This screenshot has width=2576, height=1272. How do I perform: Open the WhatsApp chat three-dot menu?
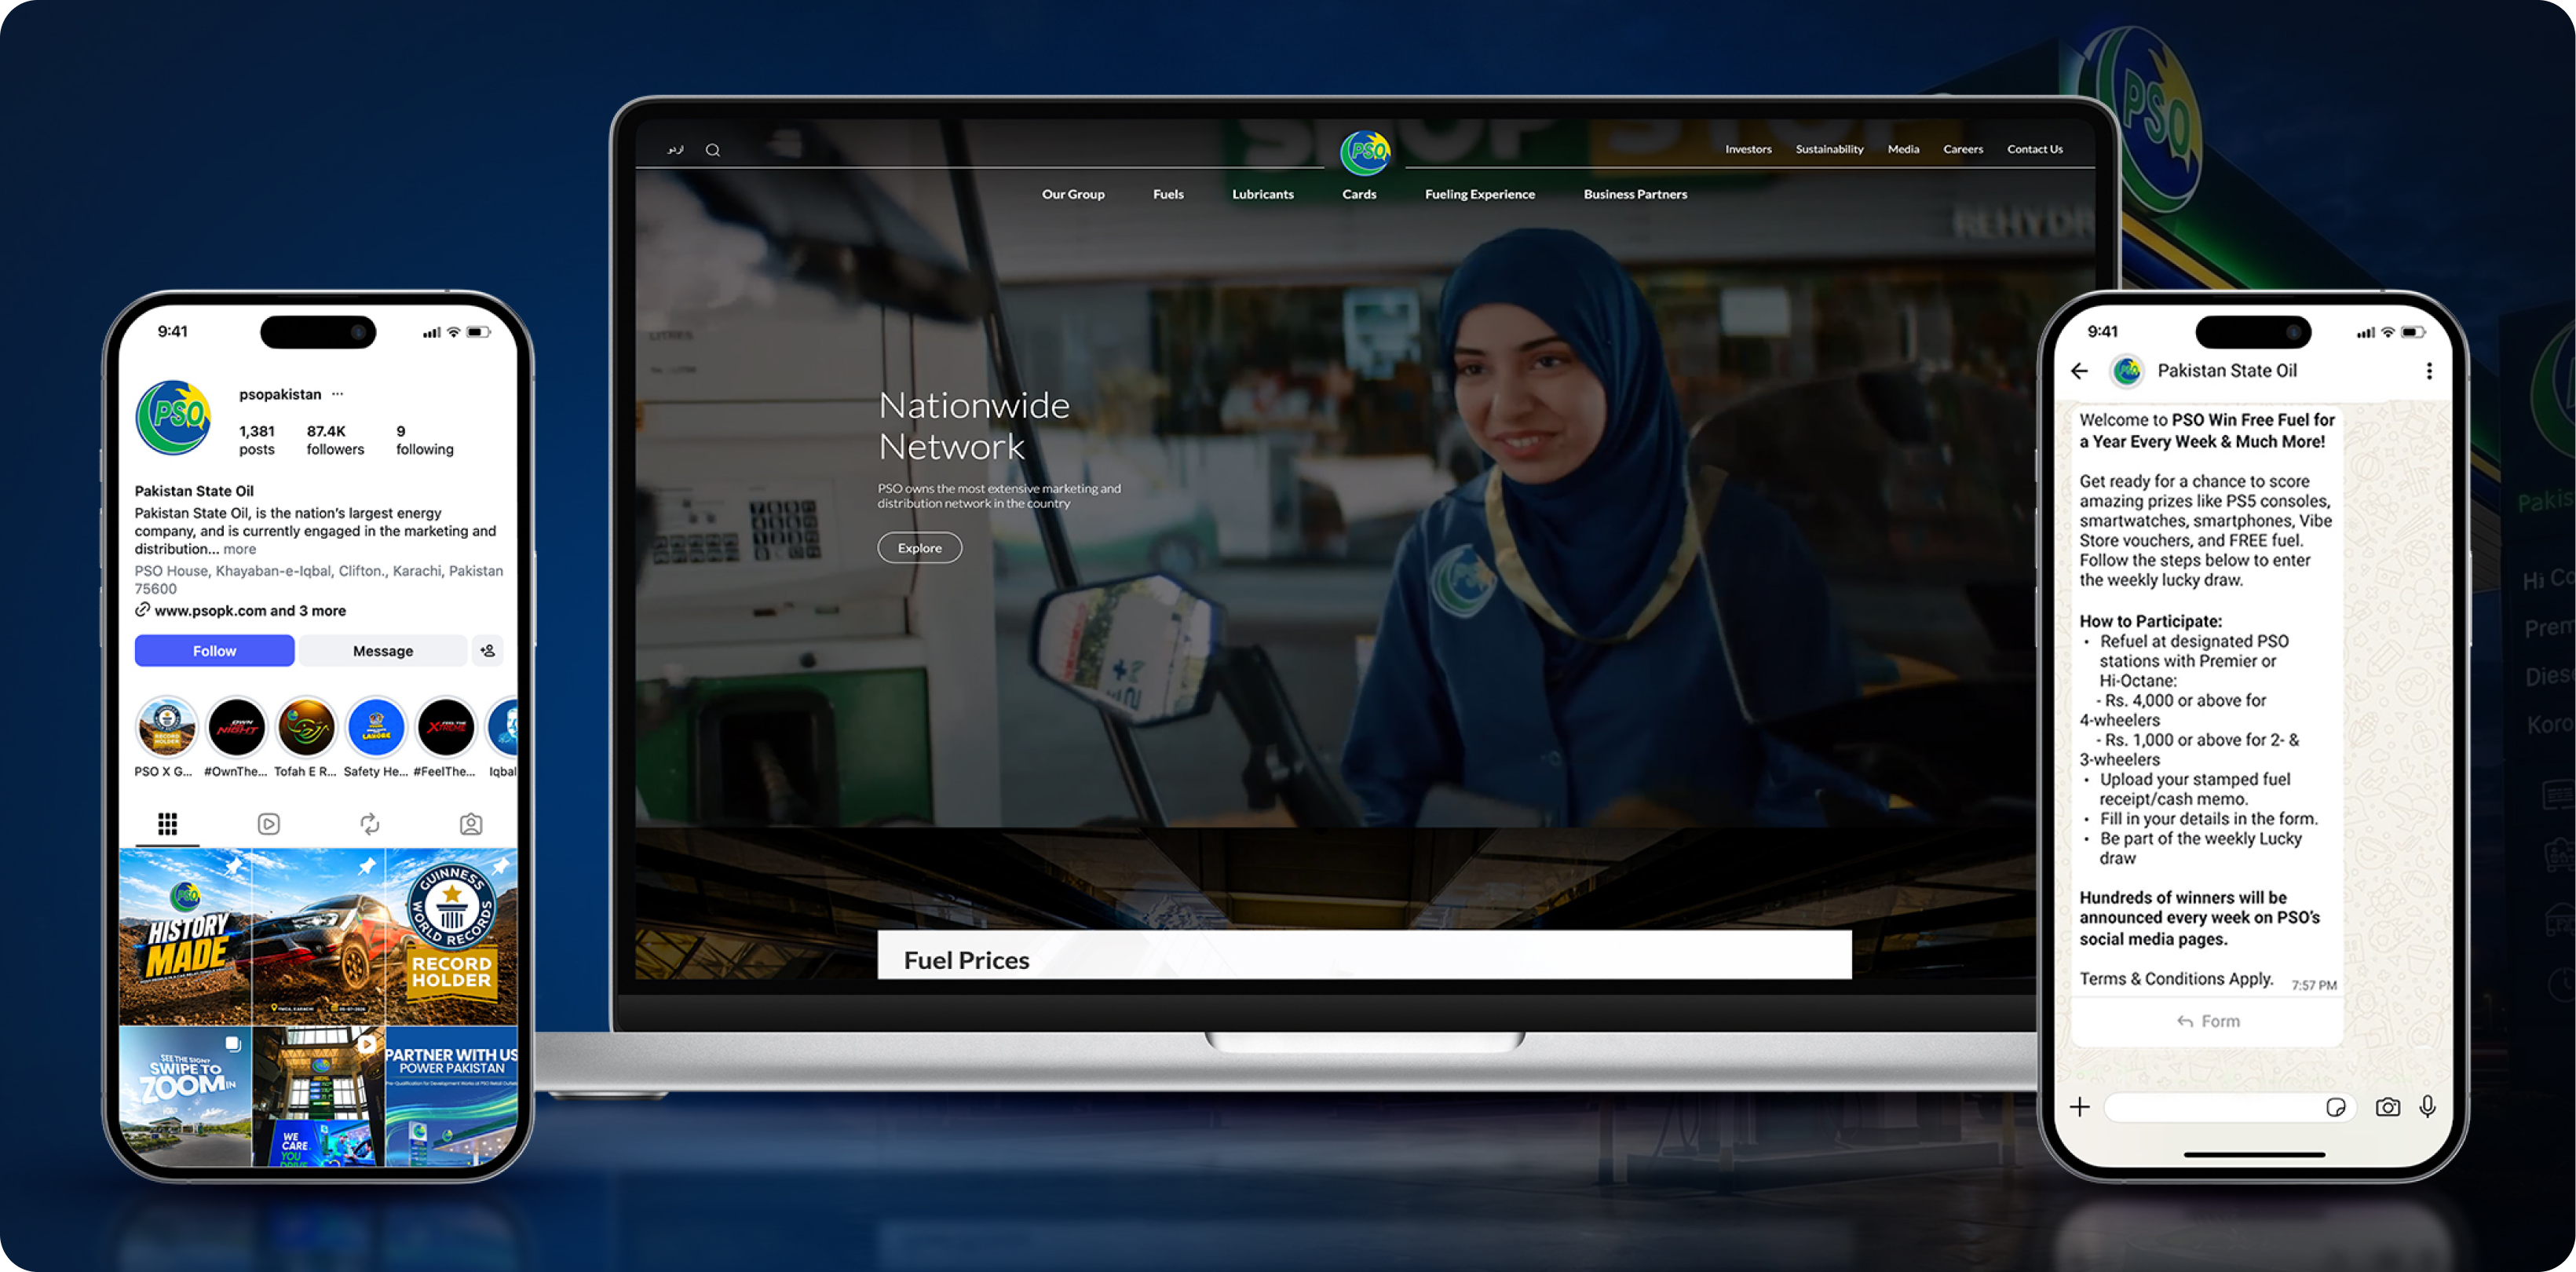pos(2429,371)
